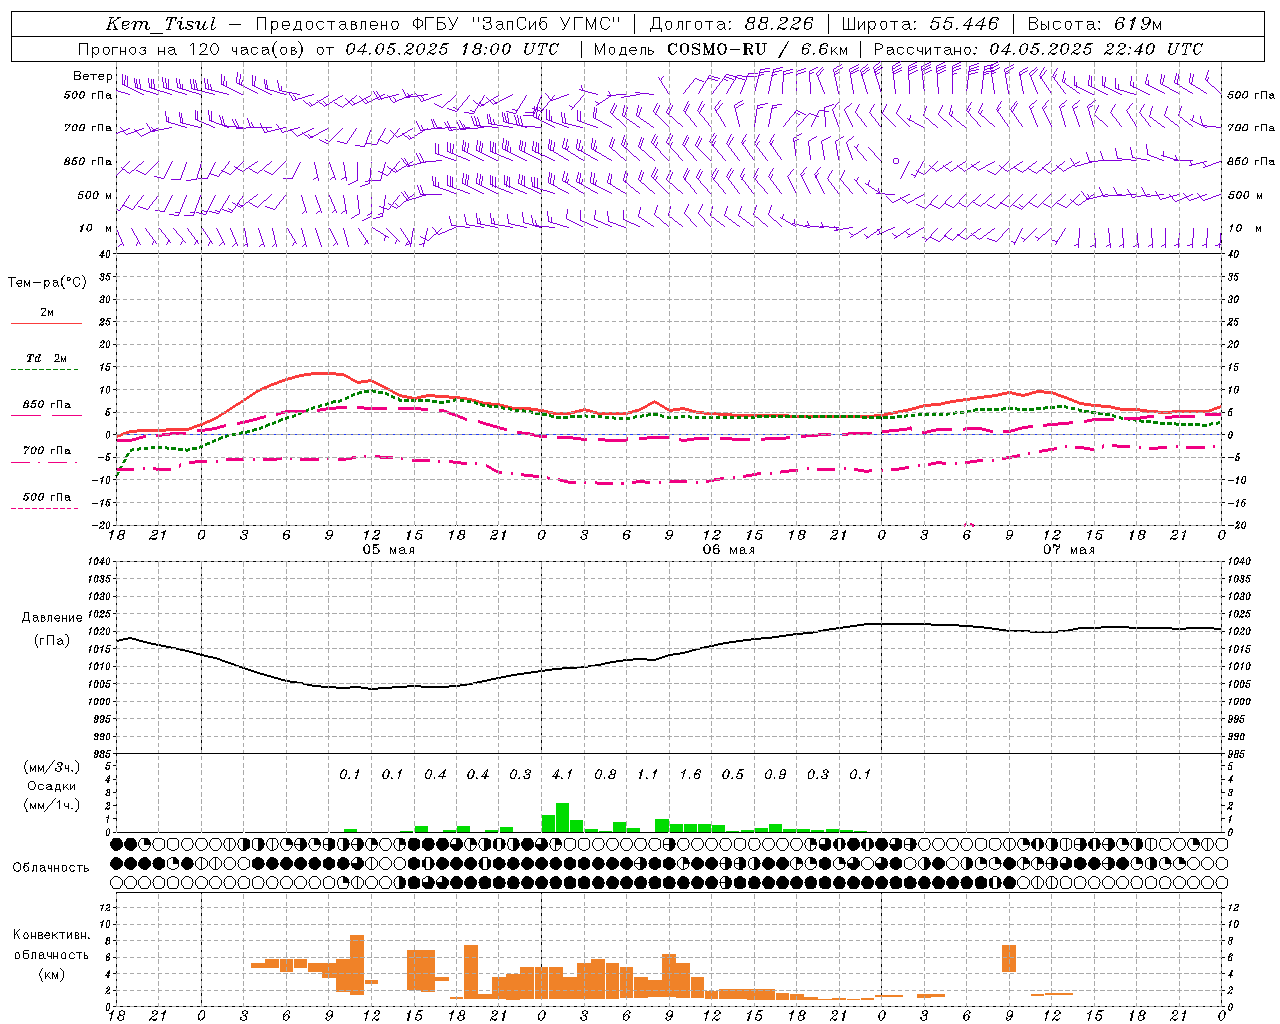Select the 'Широта: 55.446' header field
Screen dimensions: 1280x1024
(920, 24)
